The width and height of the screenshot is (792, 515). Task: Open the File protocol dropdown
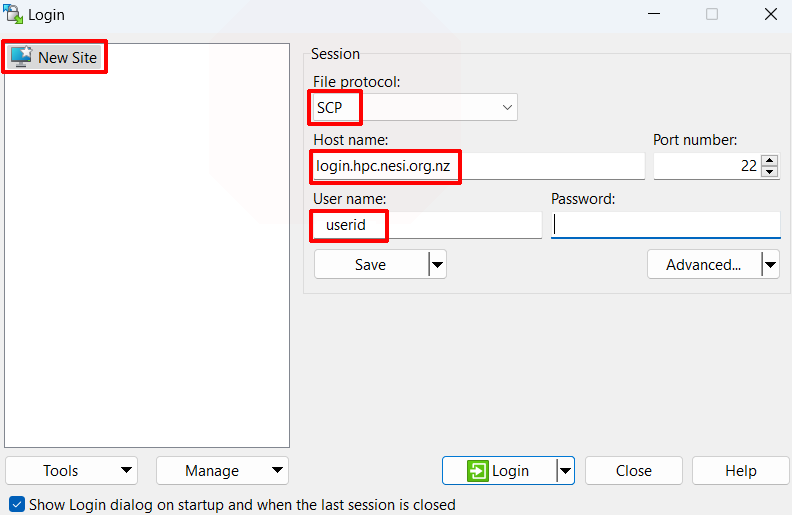415,107
